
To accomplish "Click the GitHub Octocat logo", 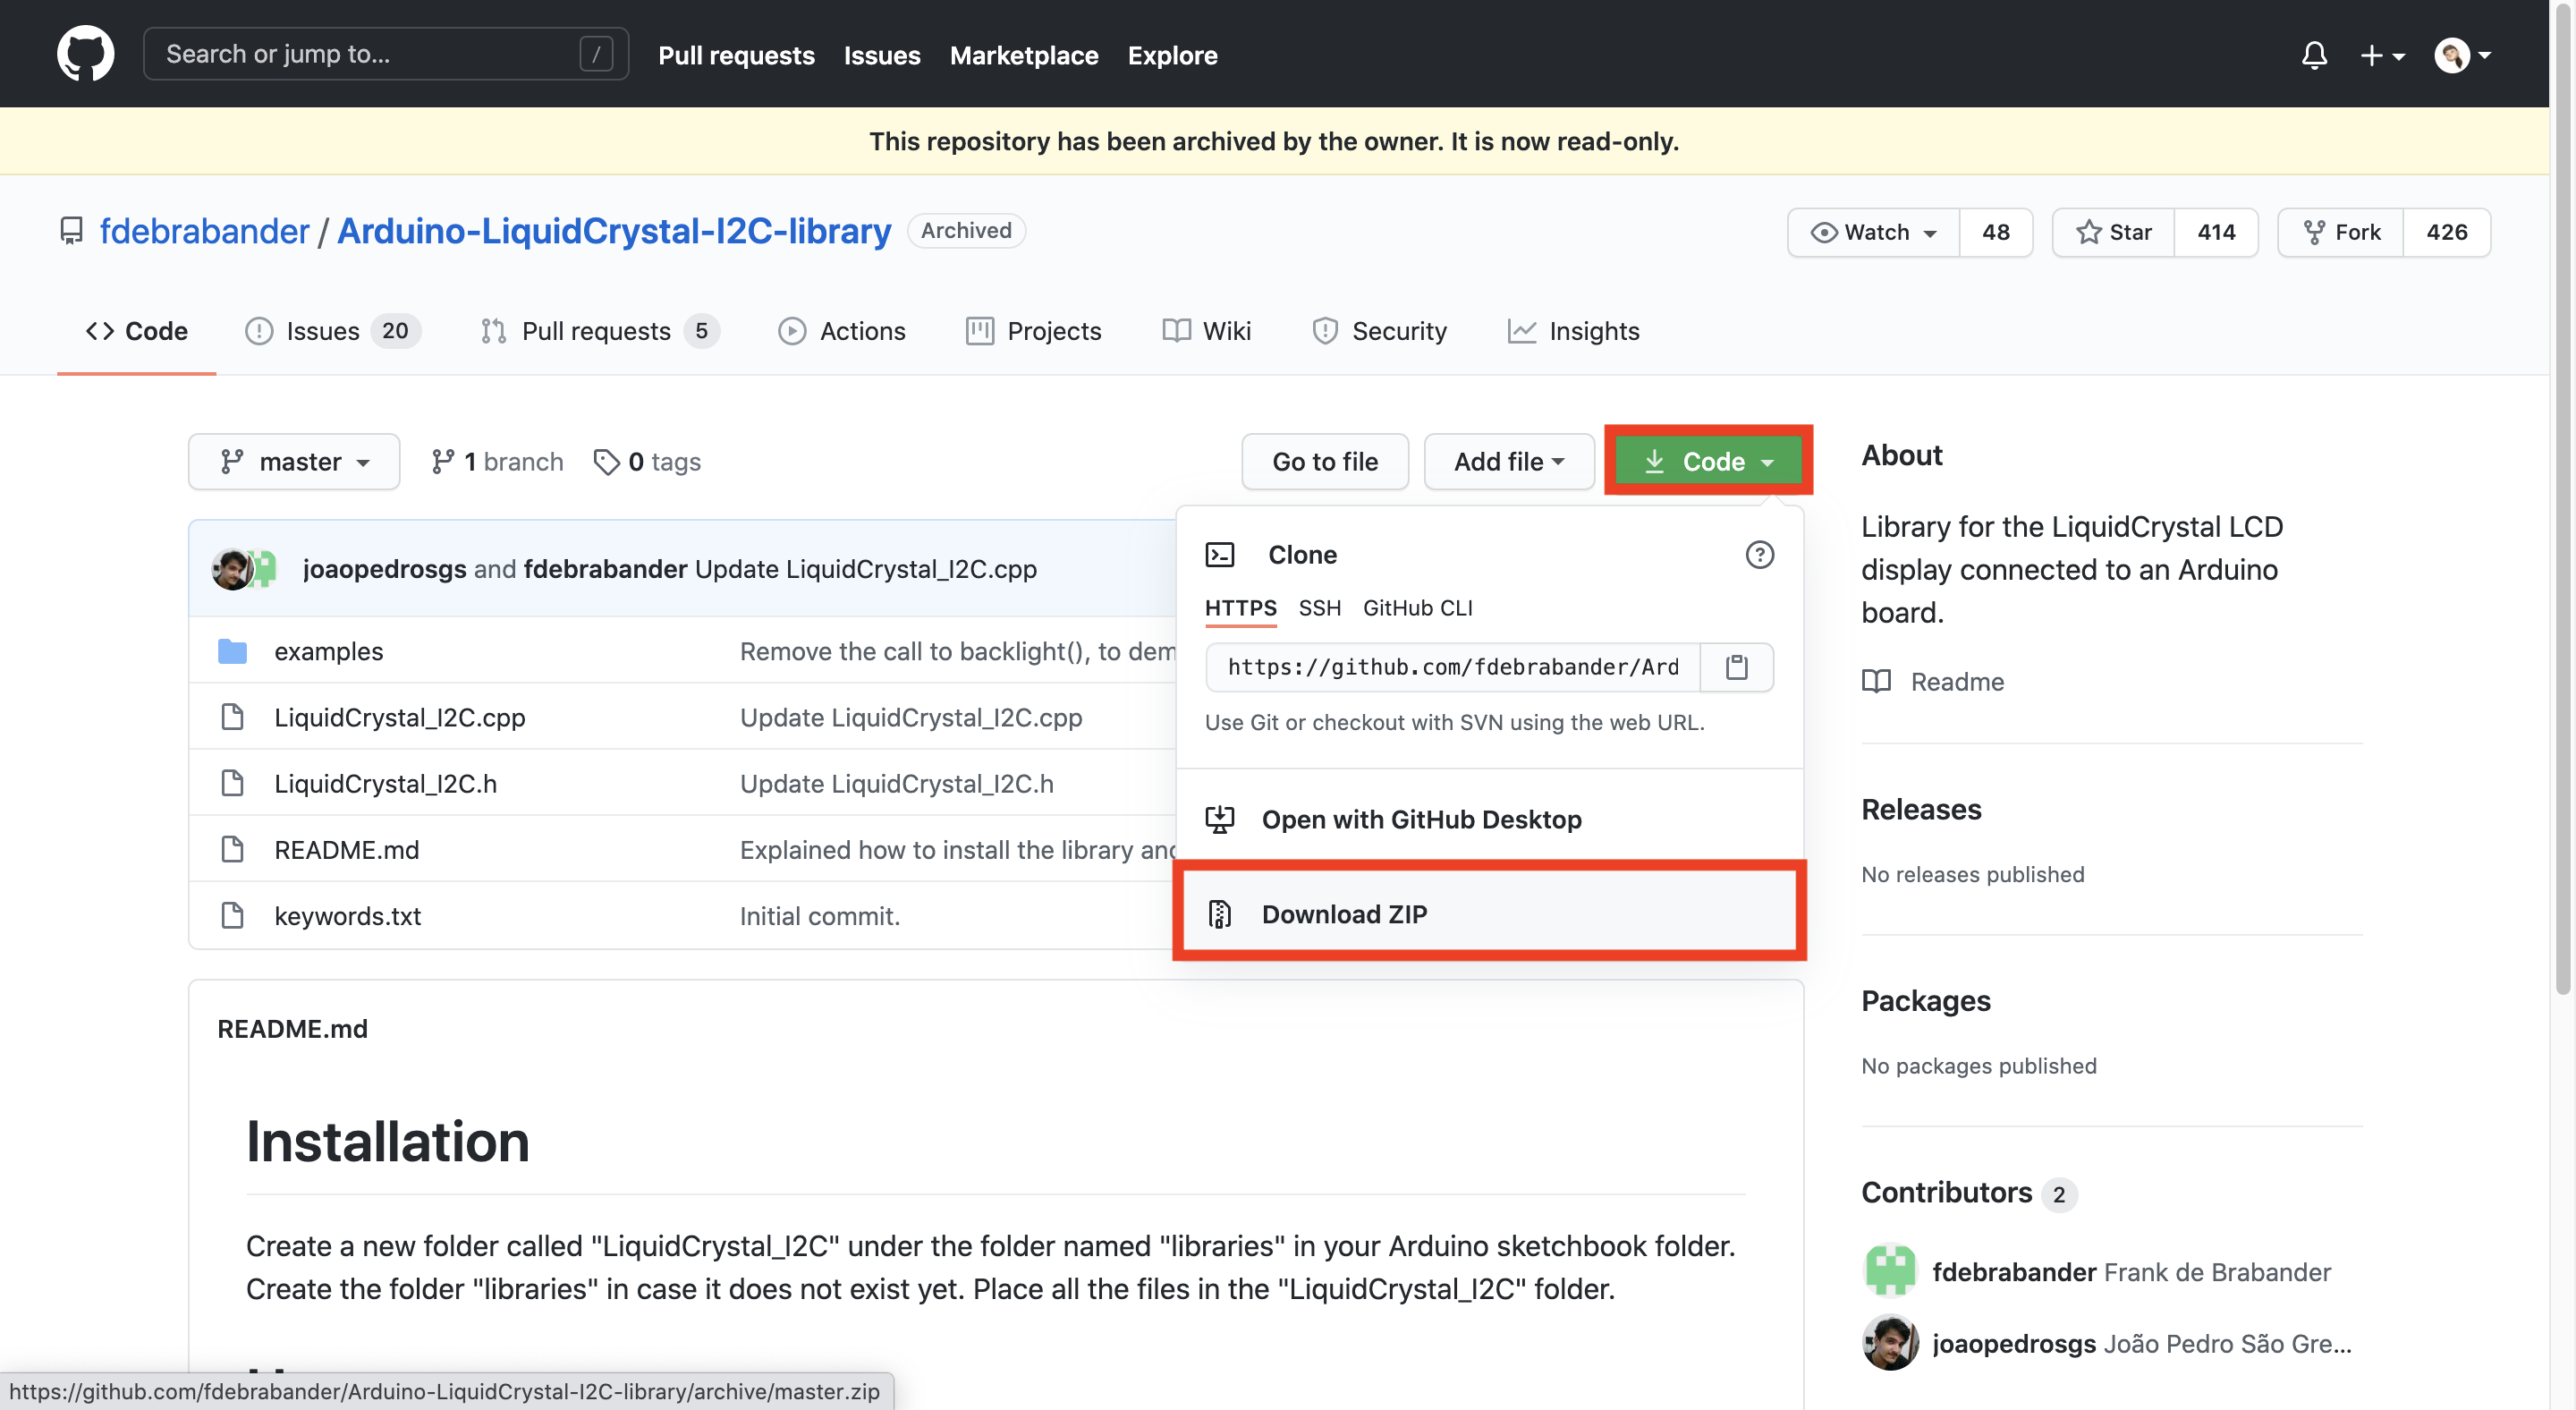I will coord(85,54).
